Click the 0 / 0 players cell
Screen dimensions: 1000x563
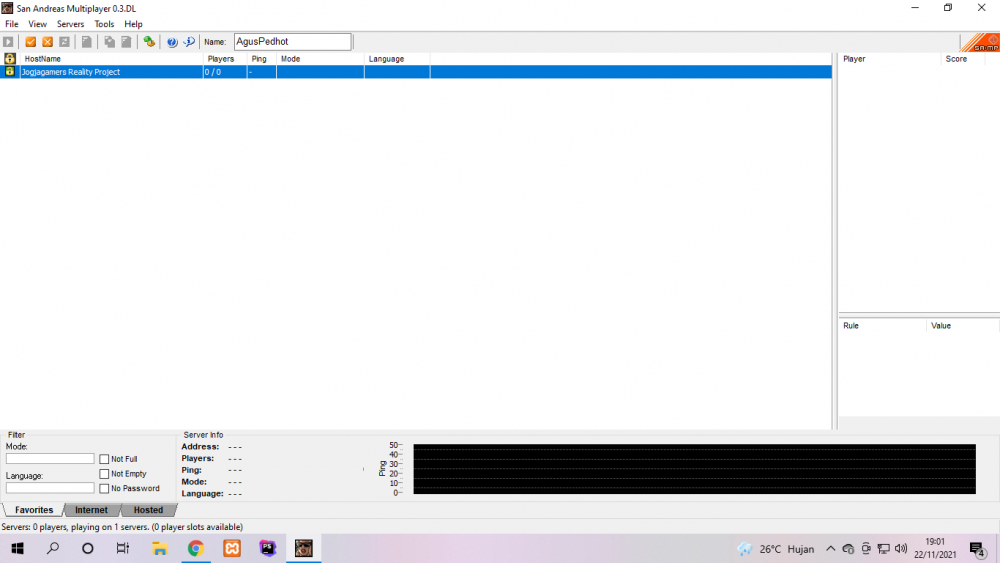[225, 72]
